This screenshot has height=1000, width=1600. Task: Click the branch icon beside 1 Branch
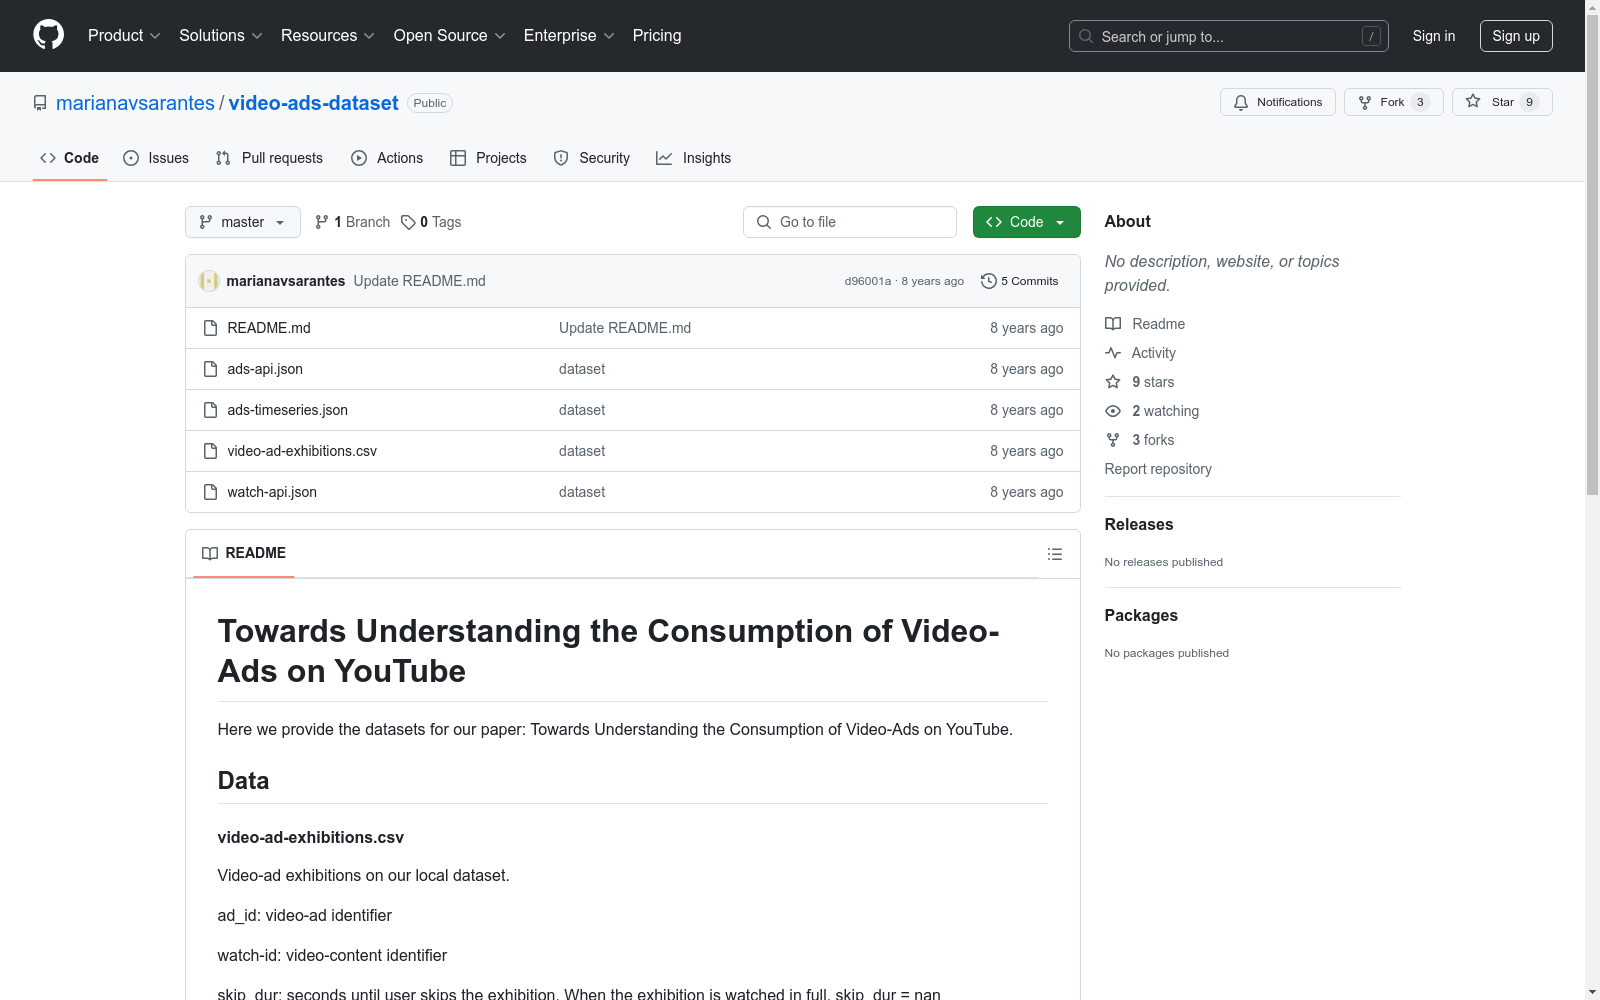(322, 222)
